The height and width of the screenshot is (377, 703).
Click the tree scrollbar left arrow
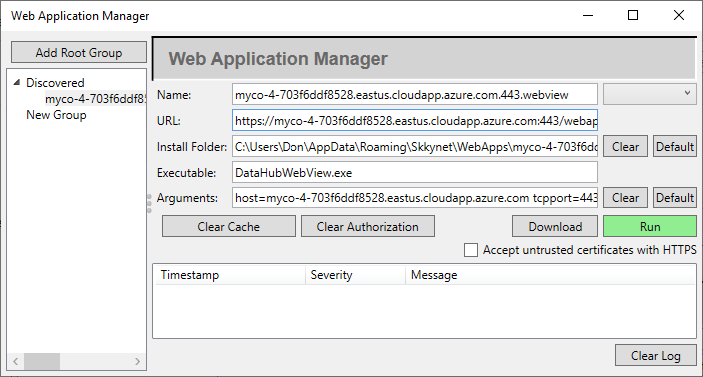(x=16, y=361)
